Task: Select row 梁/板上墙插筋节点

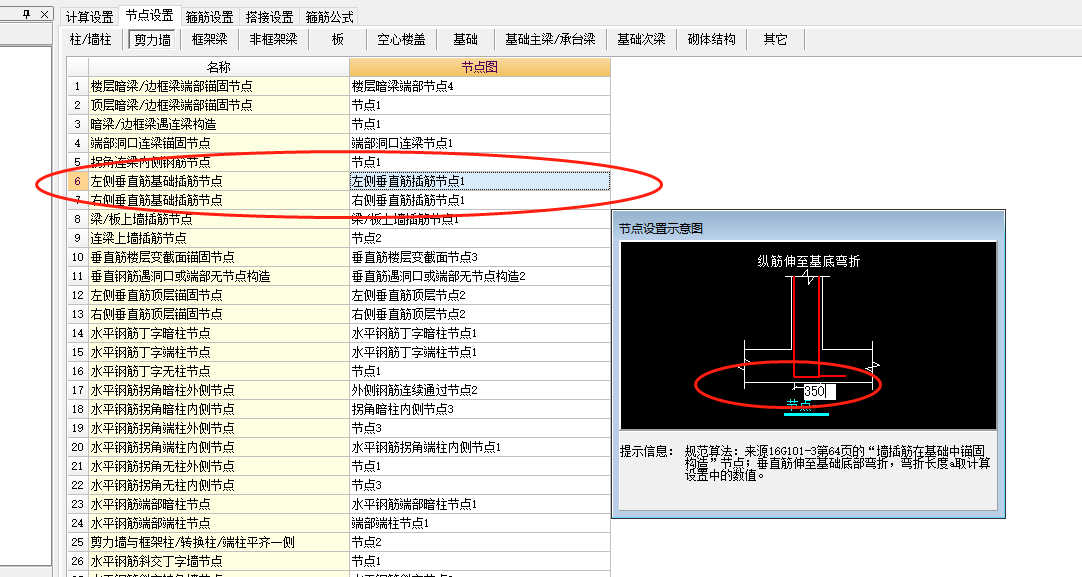Action: [x=219, y=219]
